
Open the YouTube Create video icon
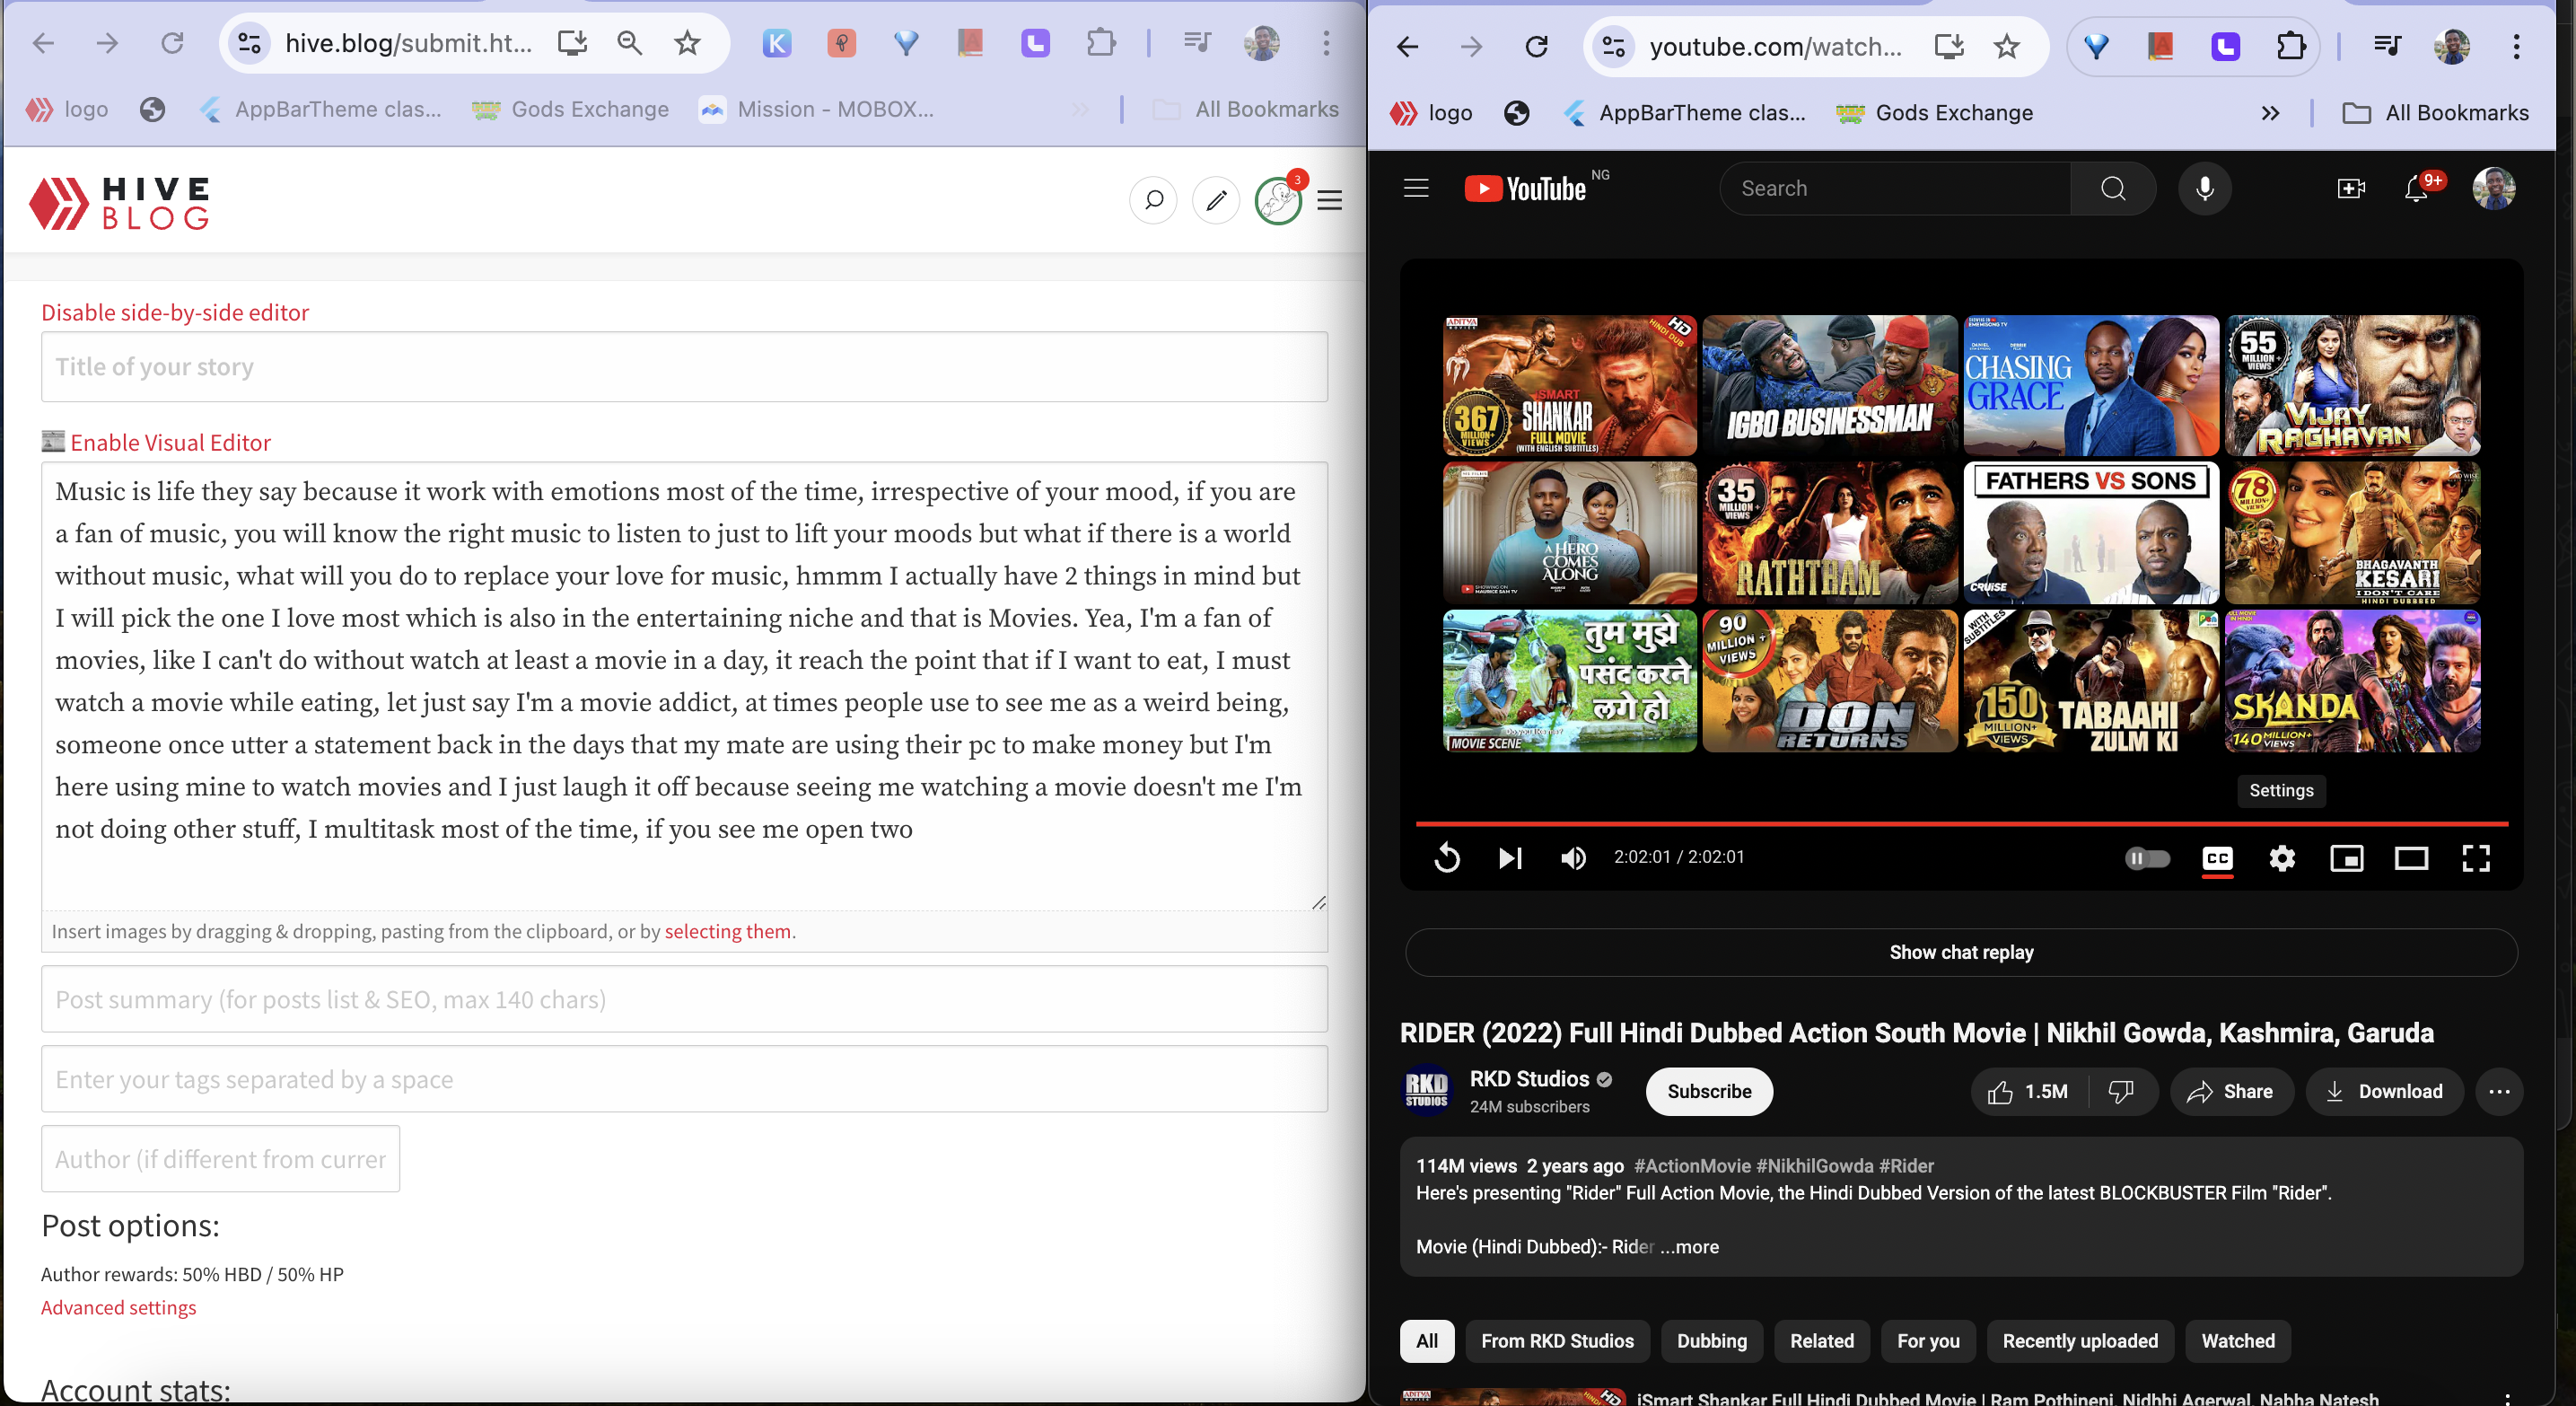[2351, 188]
